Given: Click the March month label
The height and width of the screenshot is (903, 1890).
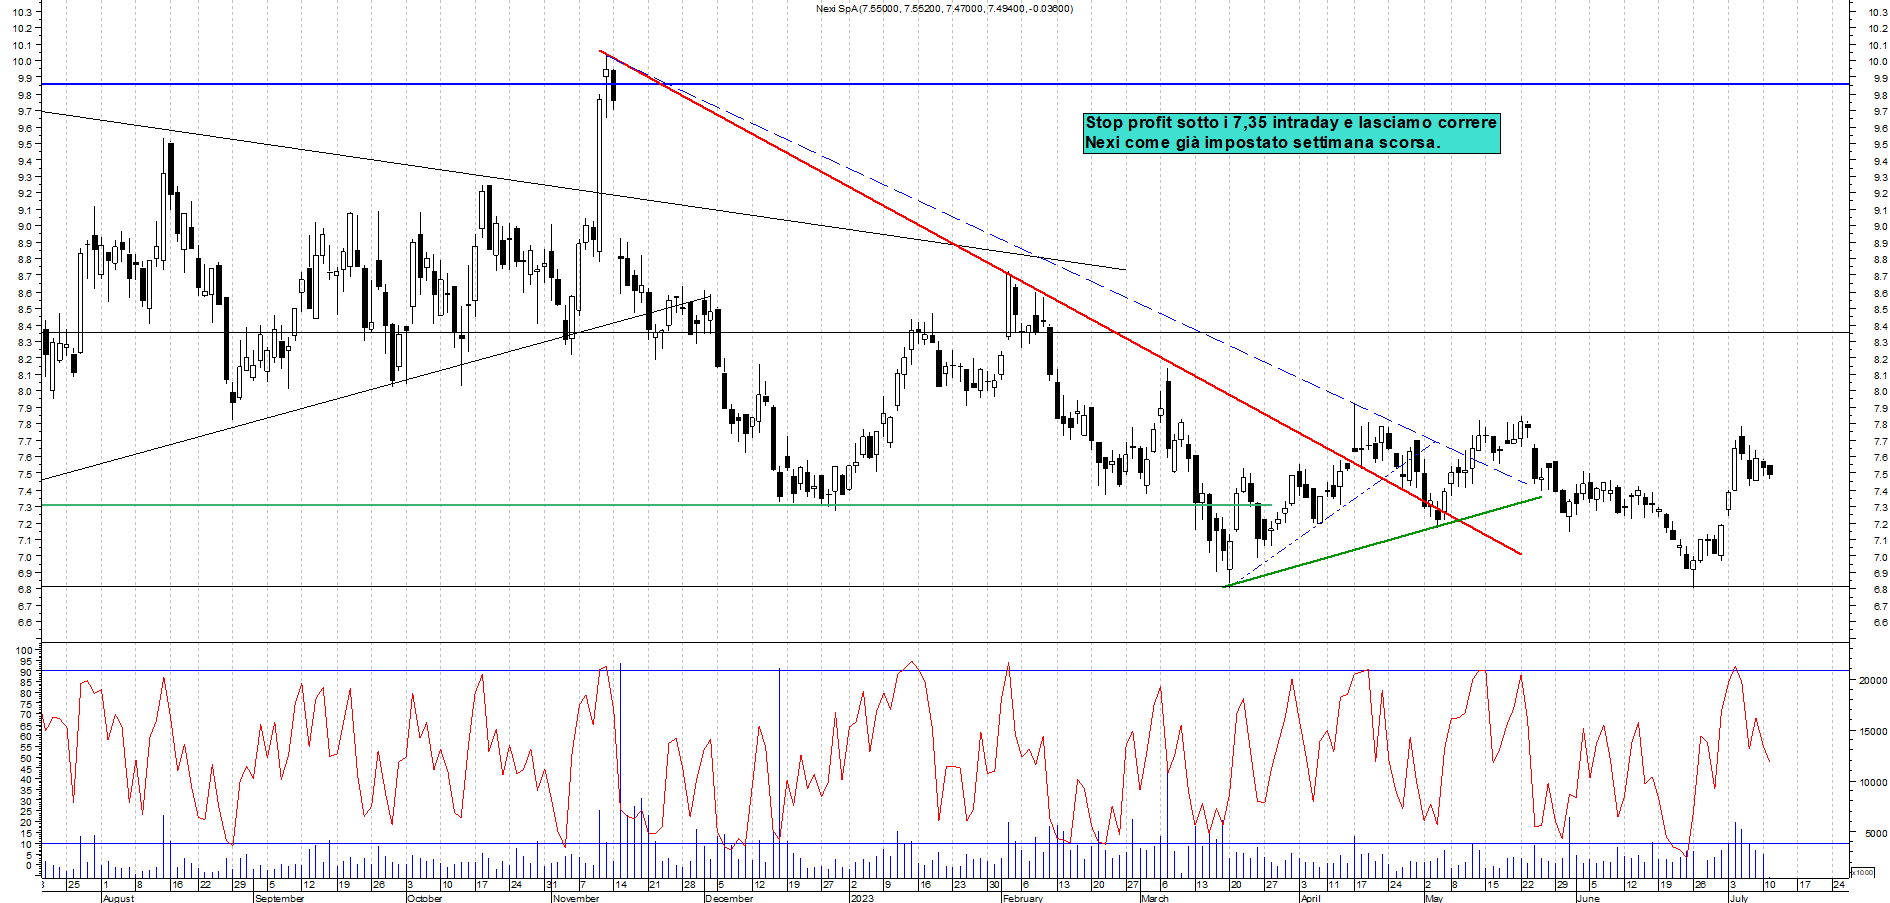Looking at the screenshot, I should point(1154,898).
